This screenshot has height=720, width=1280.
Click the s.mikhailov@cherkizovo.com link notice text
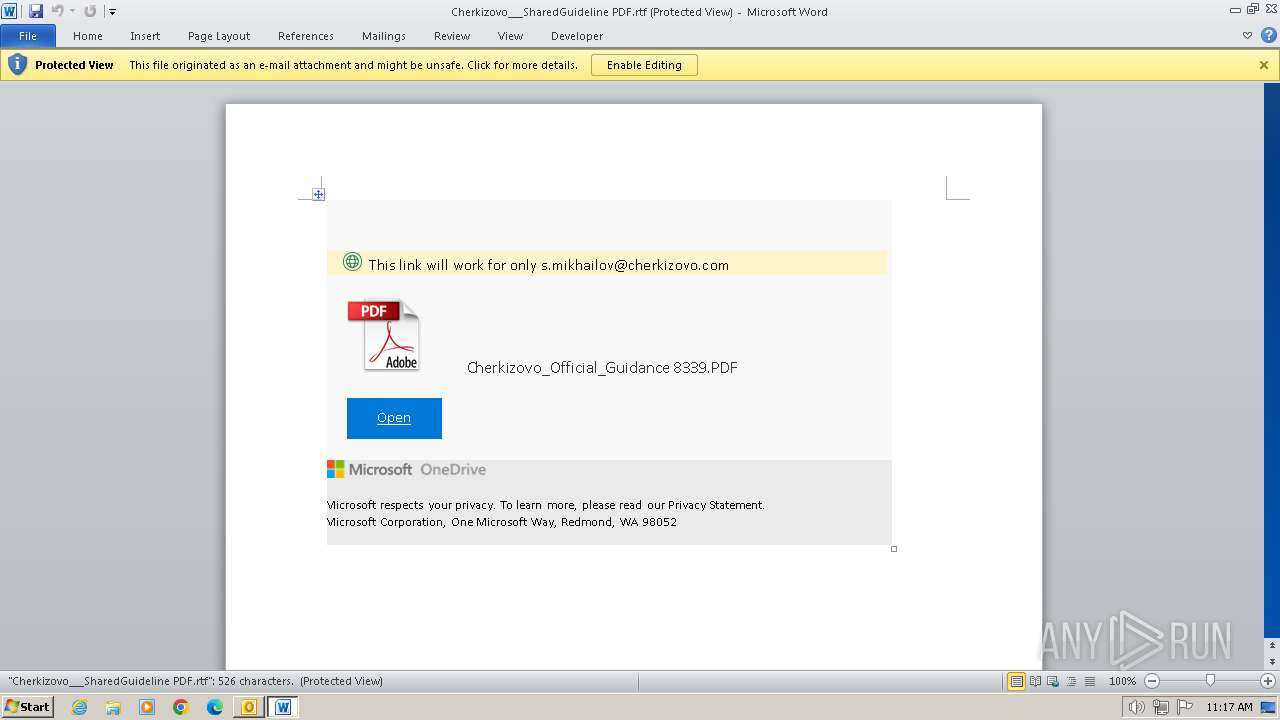(548, 265)
